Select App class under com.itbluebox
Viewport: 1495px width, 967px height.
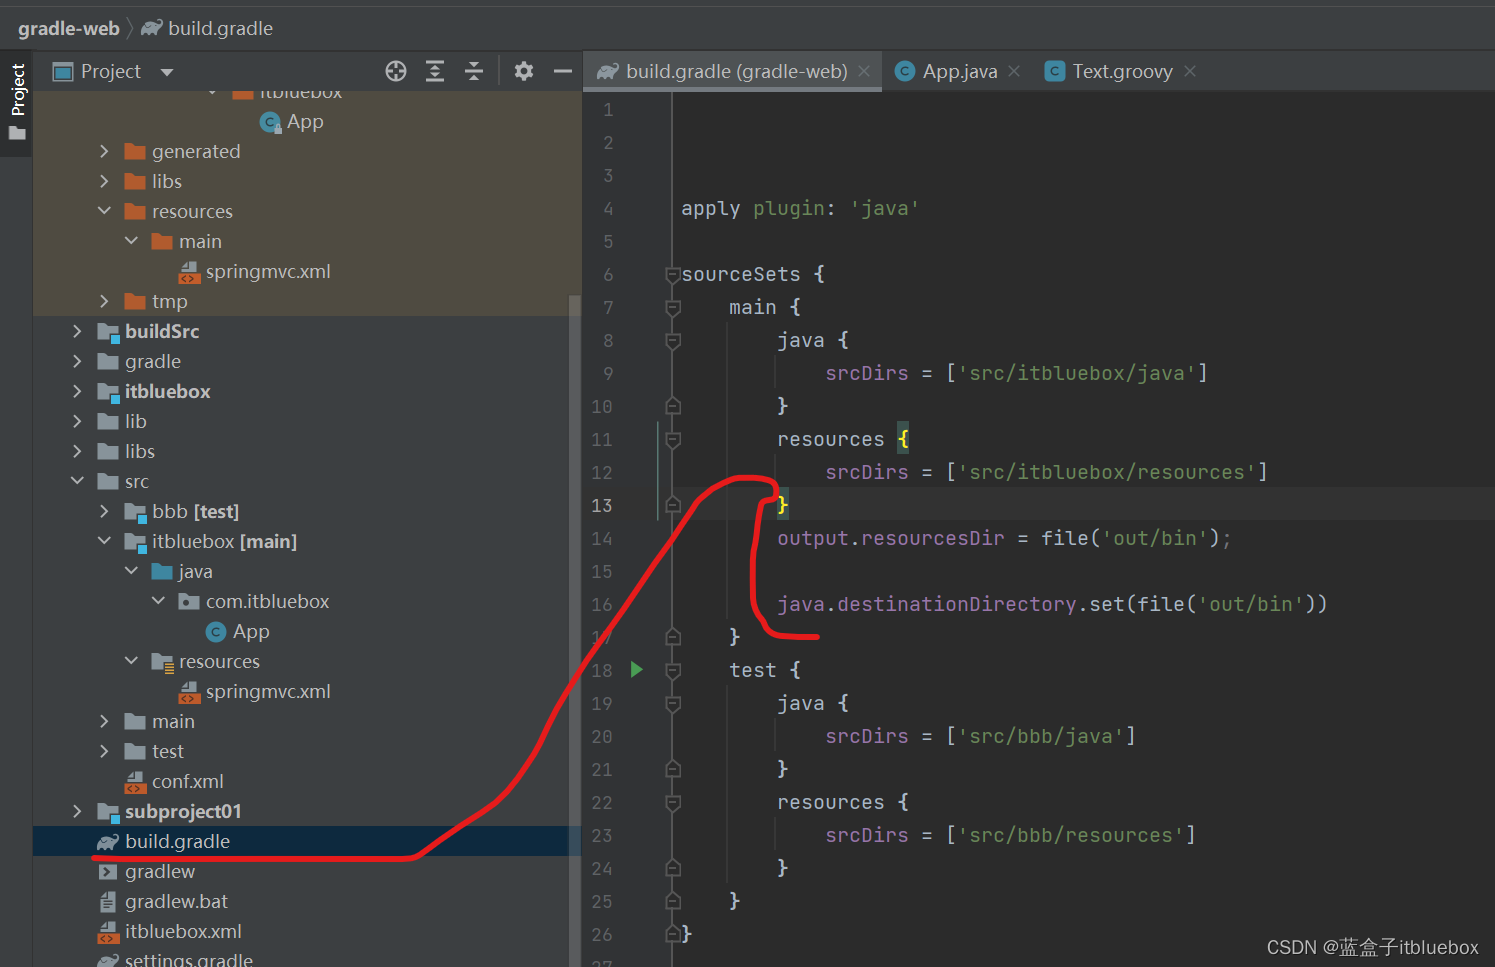[x=251, y=631]
